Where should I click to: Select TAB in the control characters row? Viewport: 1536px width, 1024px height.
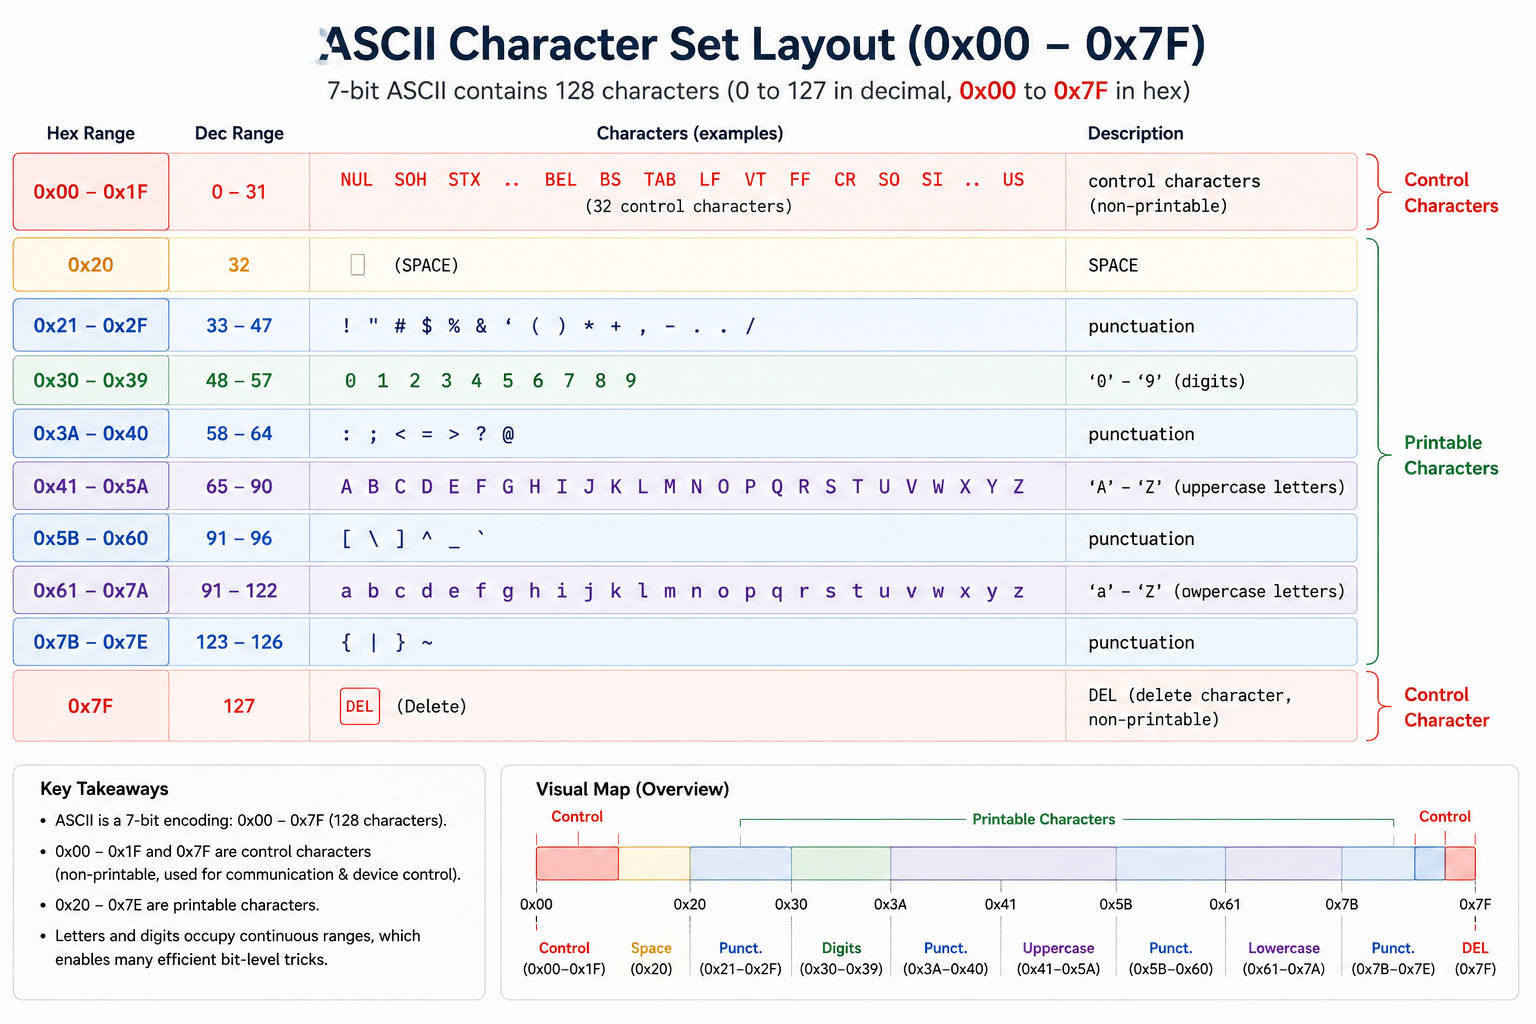[x=659, y=180]
